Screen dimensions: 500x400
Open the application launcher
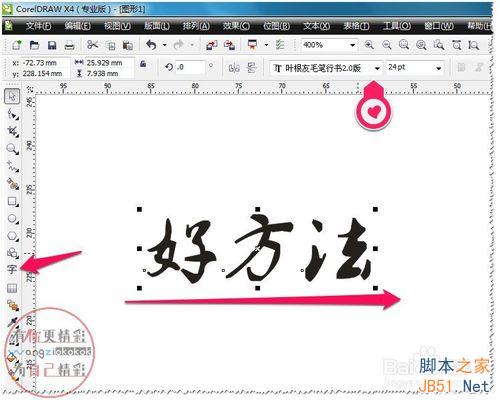252,45
